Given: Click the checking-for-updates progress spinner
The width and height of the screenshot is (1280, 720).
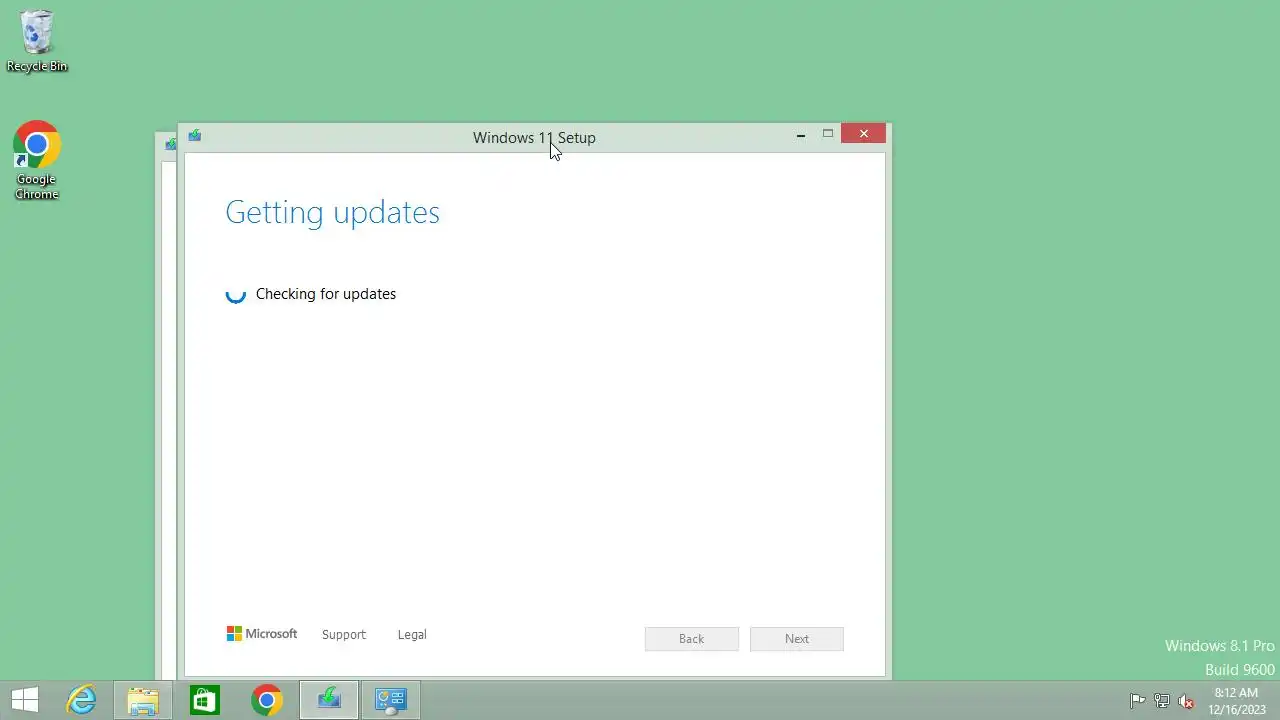Looking at the screenshot, I should click(235, 294).
